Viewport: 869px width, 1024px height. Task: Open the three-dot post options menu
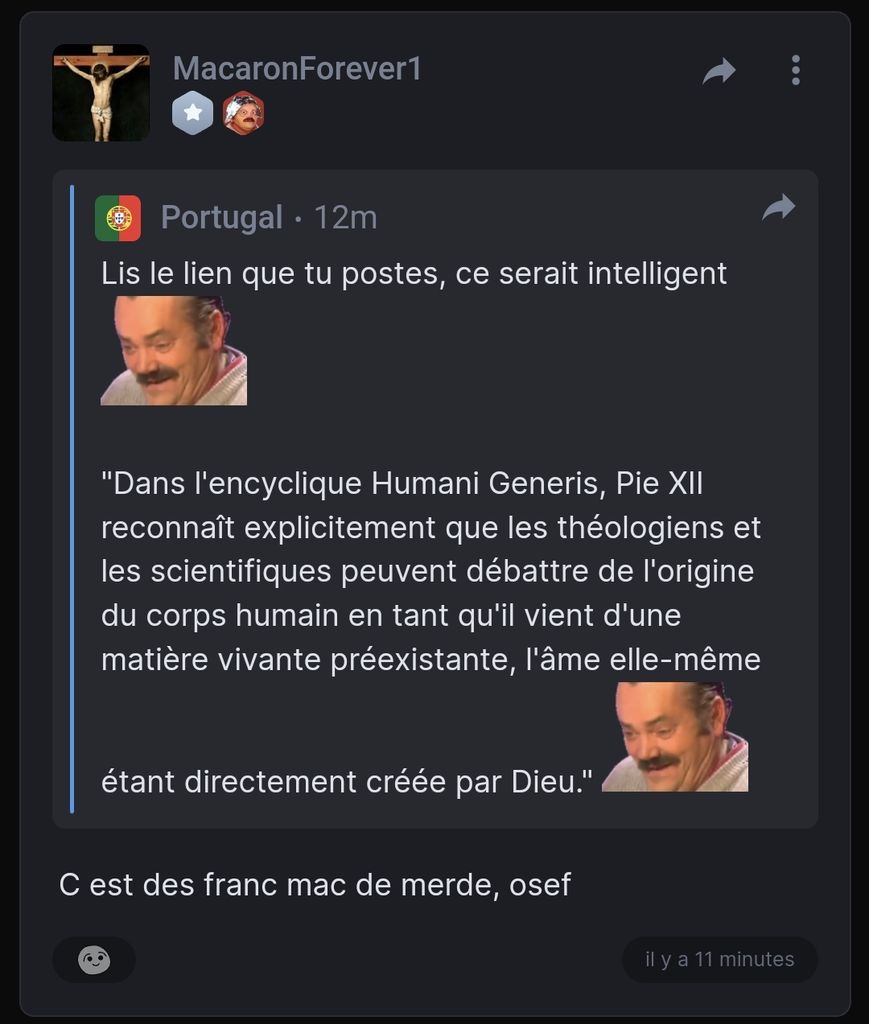(x=795, y=70)
